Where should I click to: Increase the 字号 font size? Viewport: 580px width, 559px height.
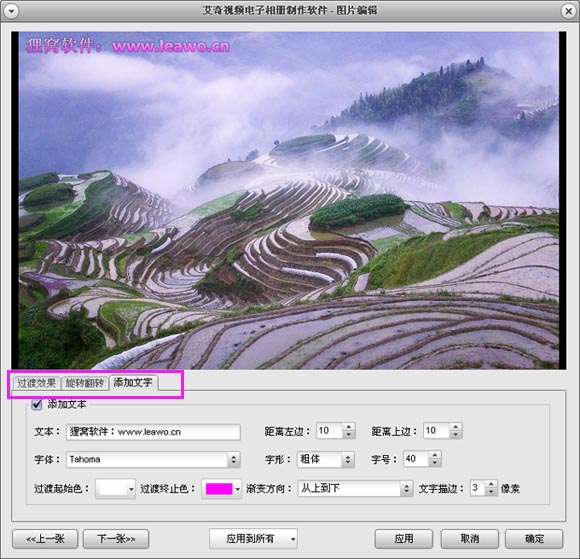[x=435, y=455]
